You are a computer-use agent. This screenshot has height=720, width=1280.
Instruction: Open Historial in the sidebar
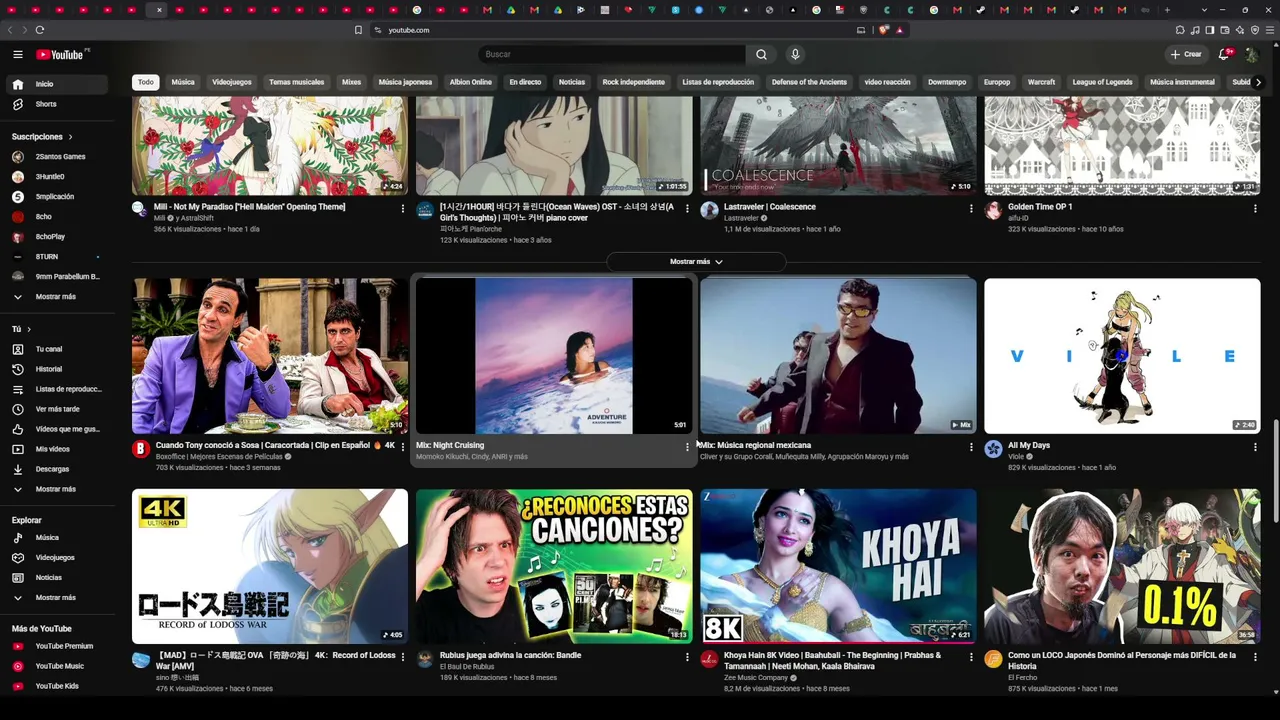pyautogui.click(x=58, y=369)
